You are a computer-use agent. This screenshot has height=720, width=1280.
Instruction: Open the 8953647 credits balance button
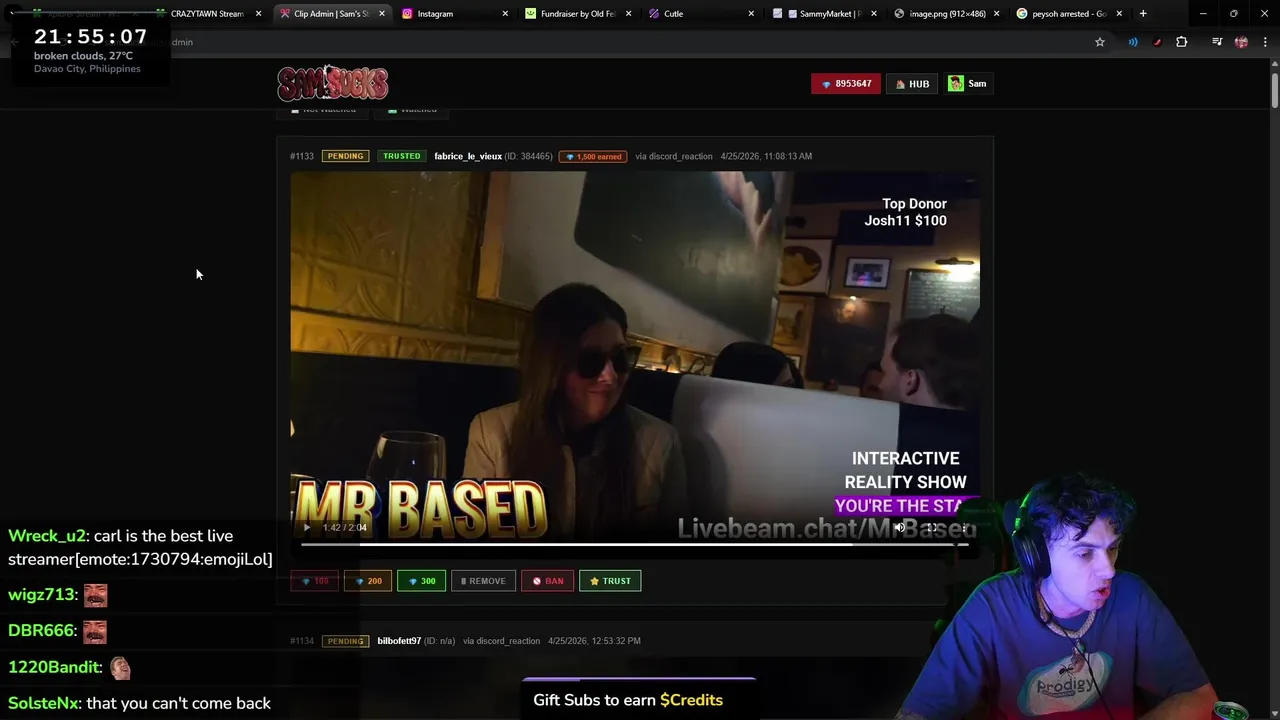(x=846, y=84)
